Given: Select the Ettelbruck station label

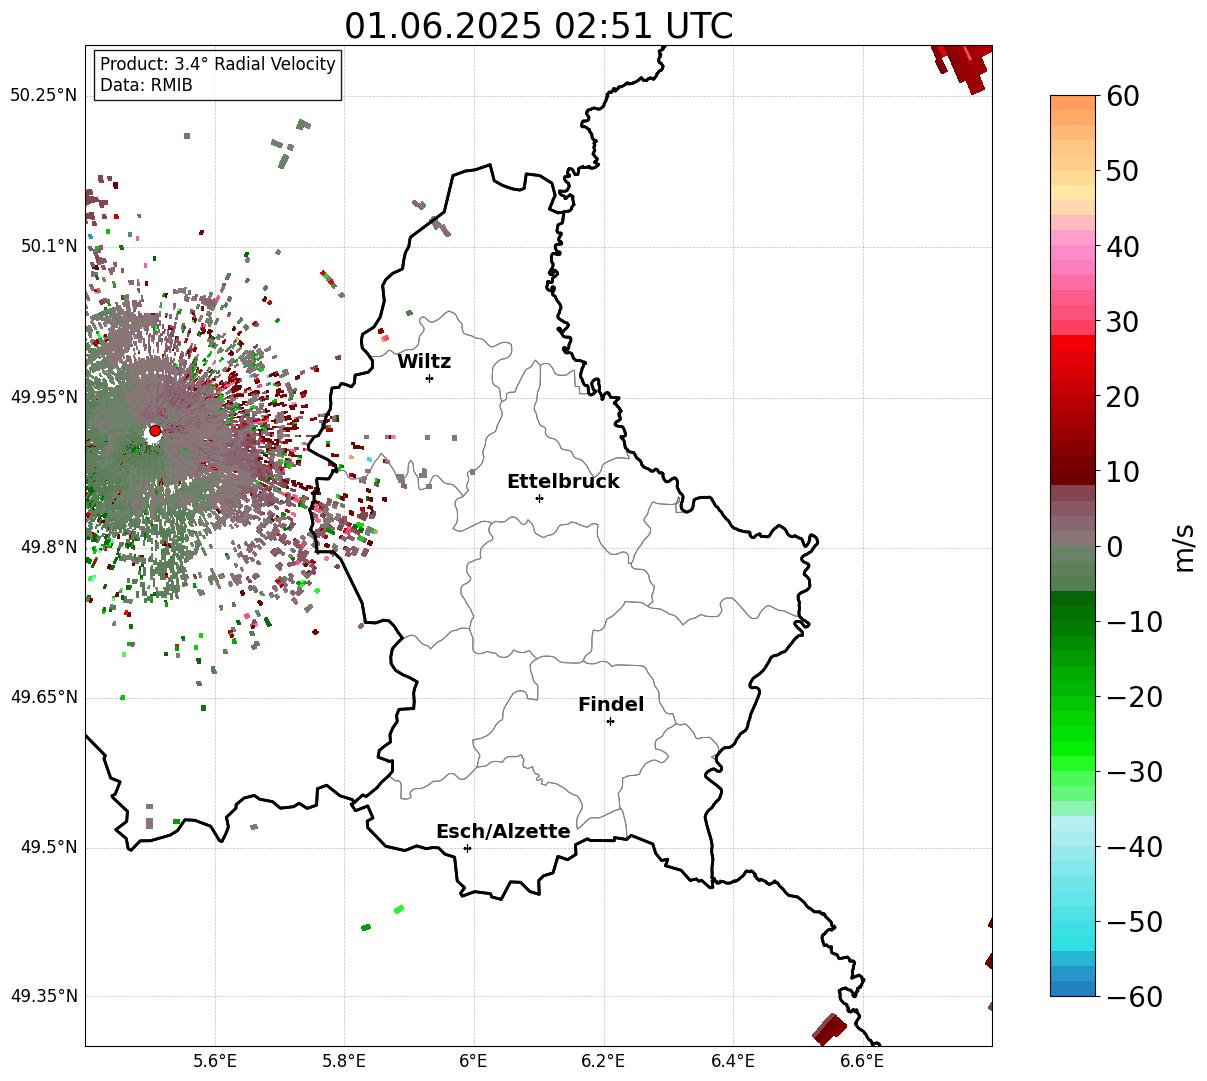Looking at the screenshot, I should 563,482.
